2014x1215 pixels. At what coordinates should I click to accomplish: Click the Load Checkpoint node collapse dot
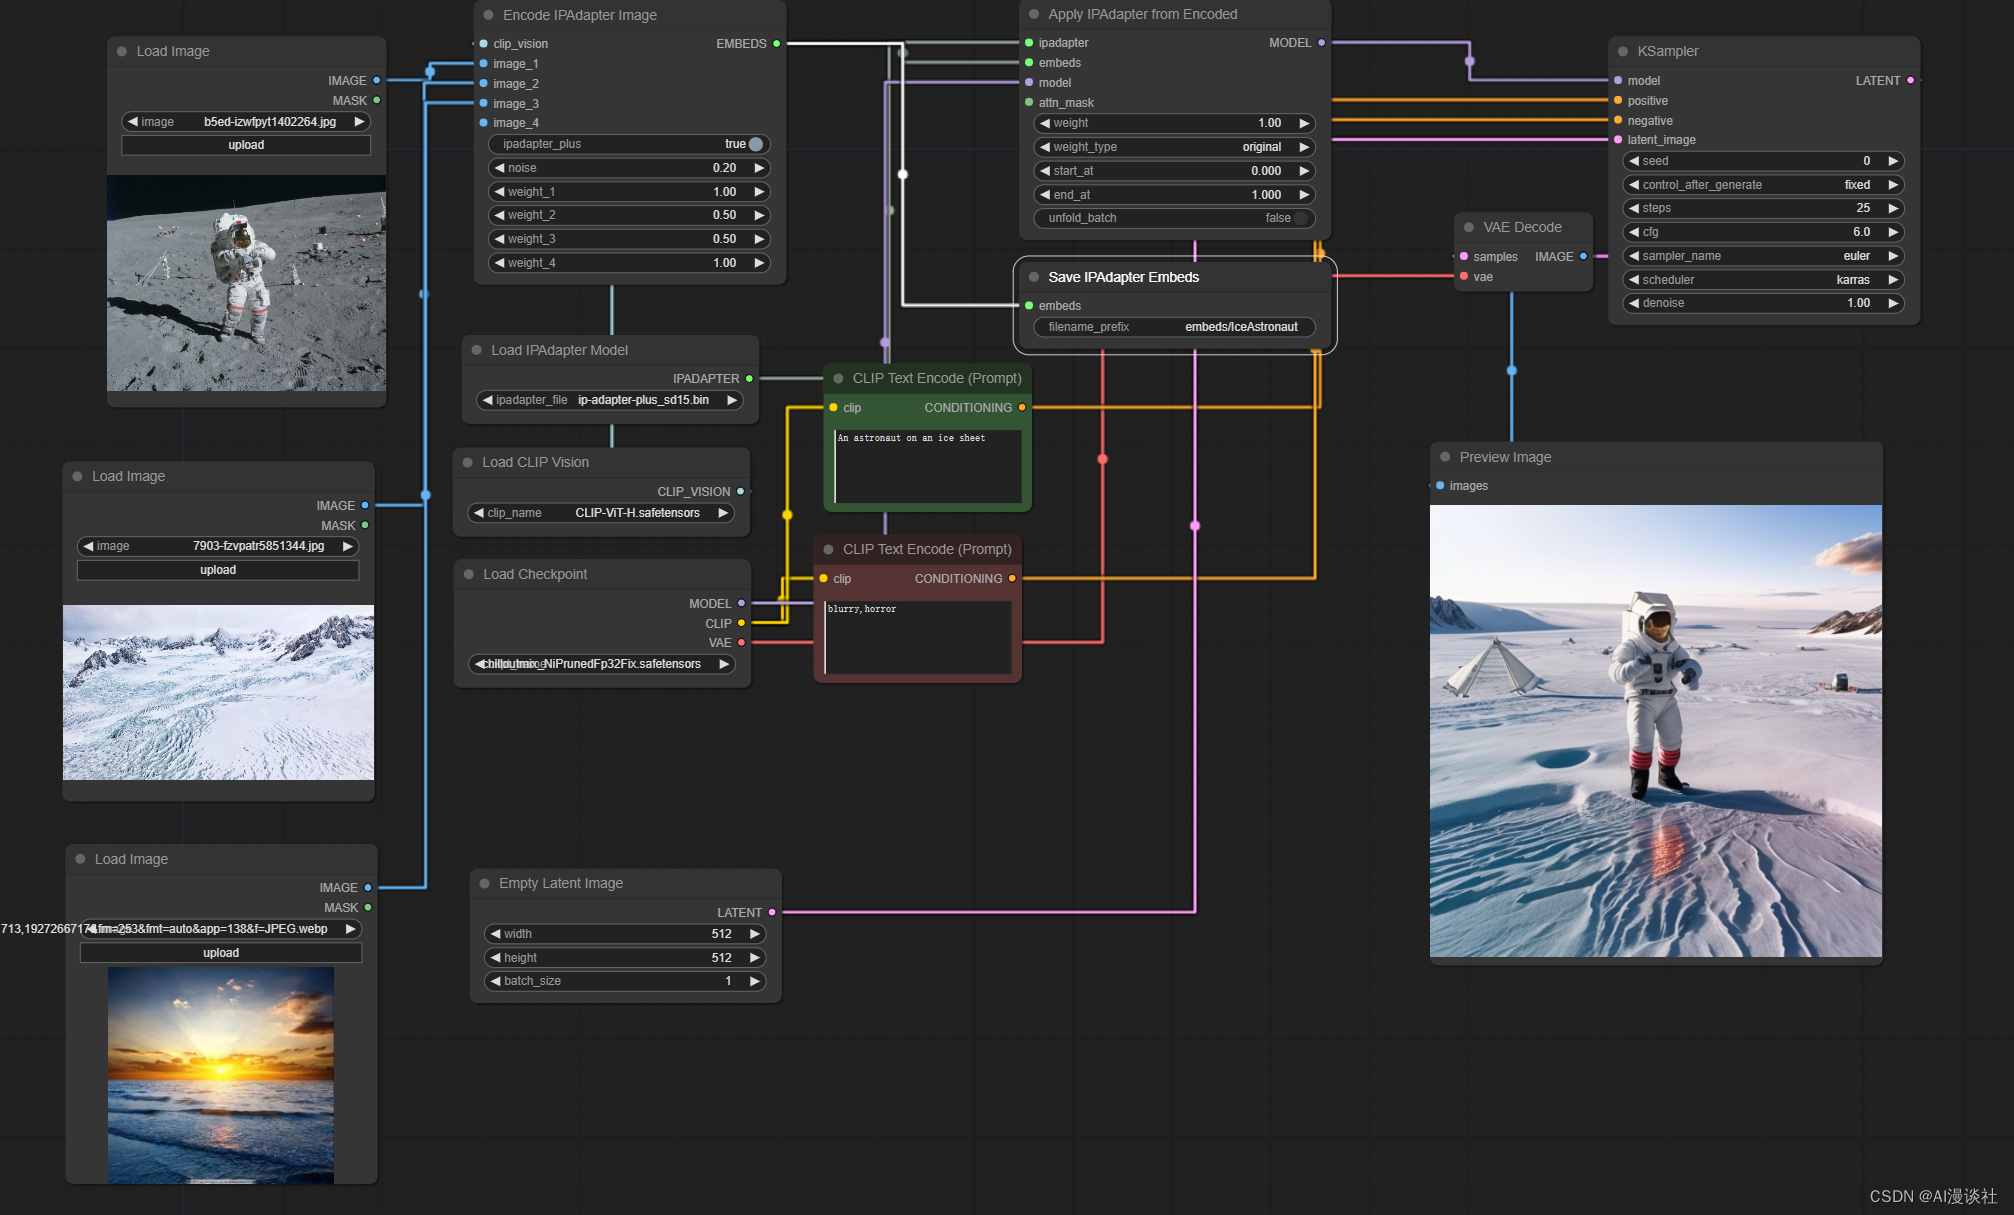click(468, 574)
